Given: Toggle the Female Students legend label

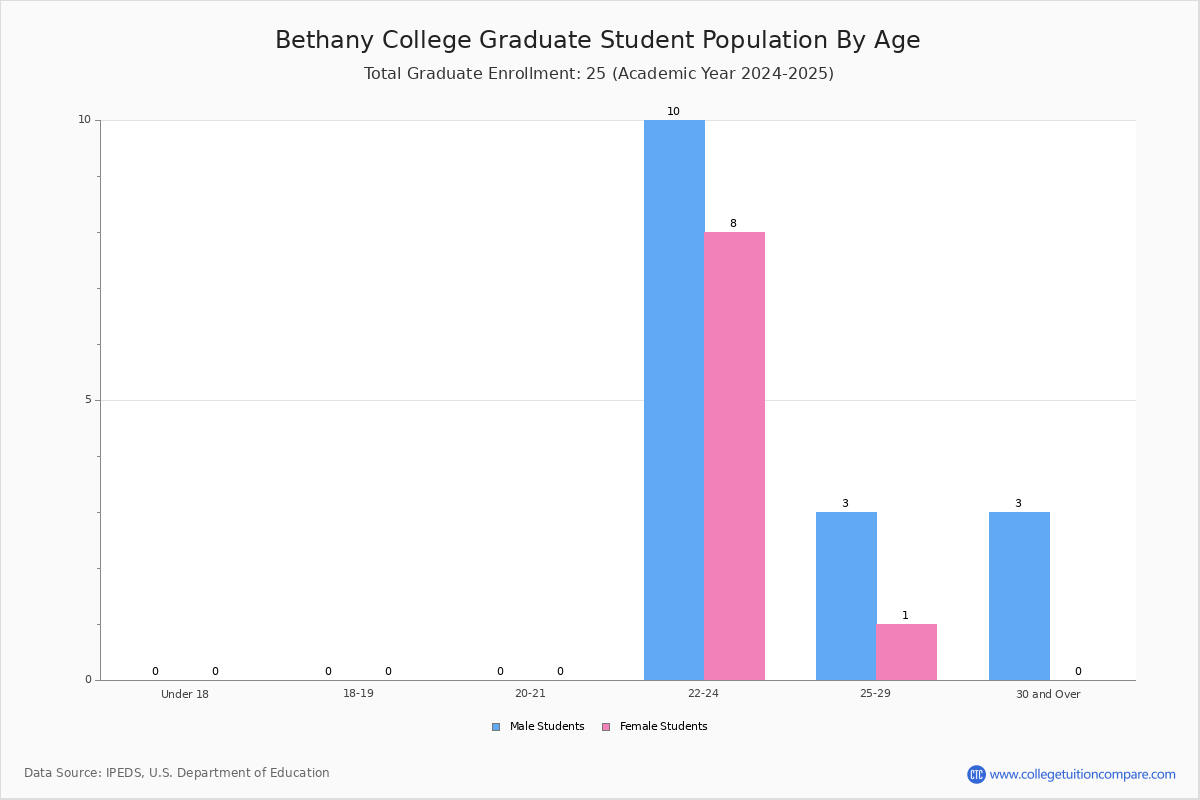Looking at the screenshot, I should tap(663, 727).
